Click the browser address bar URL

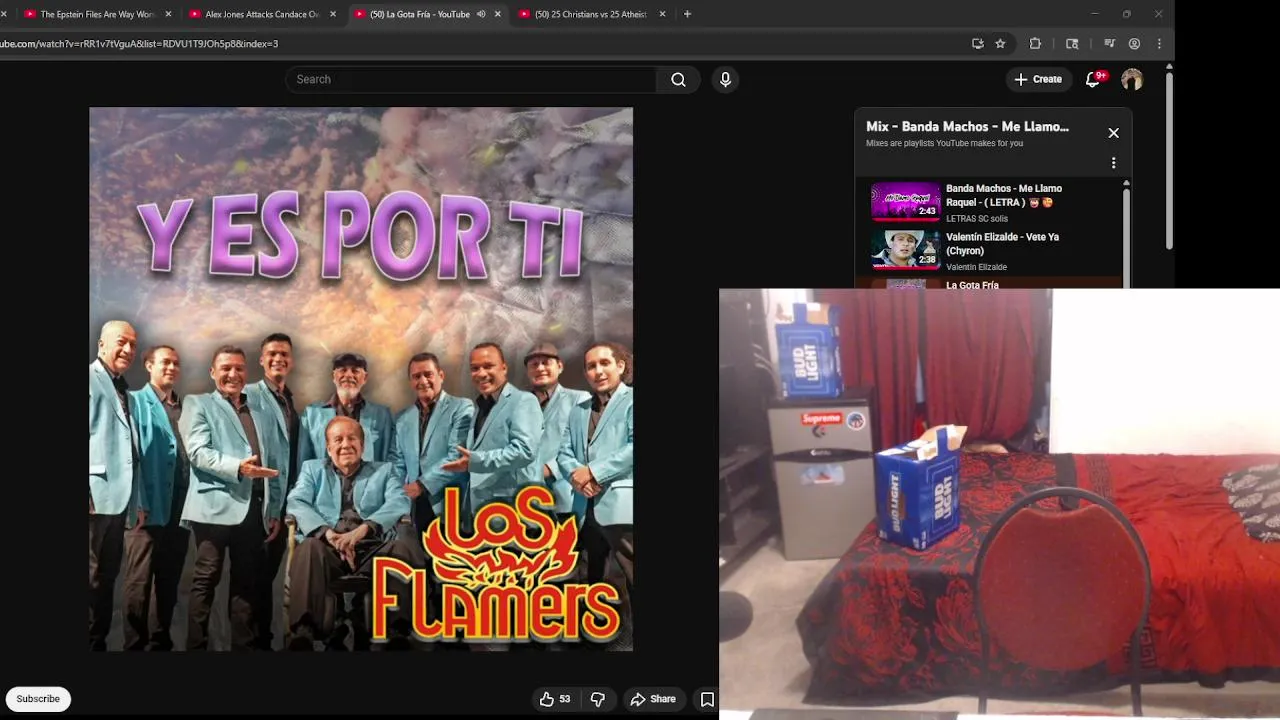click(139, 43)
